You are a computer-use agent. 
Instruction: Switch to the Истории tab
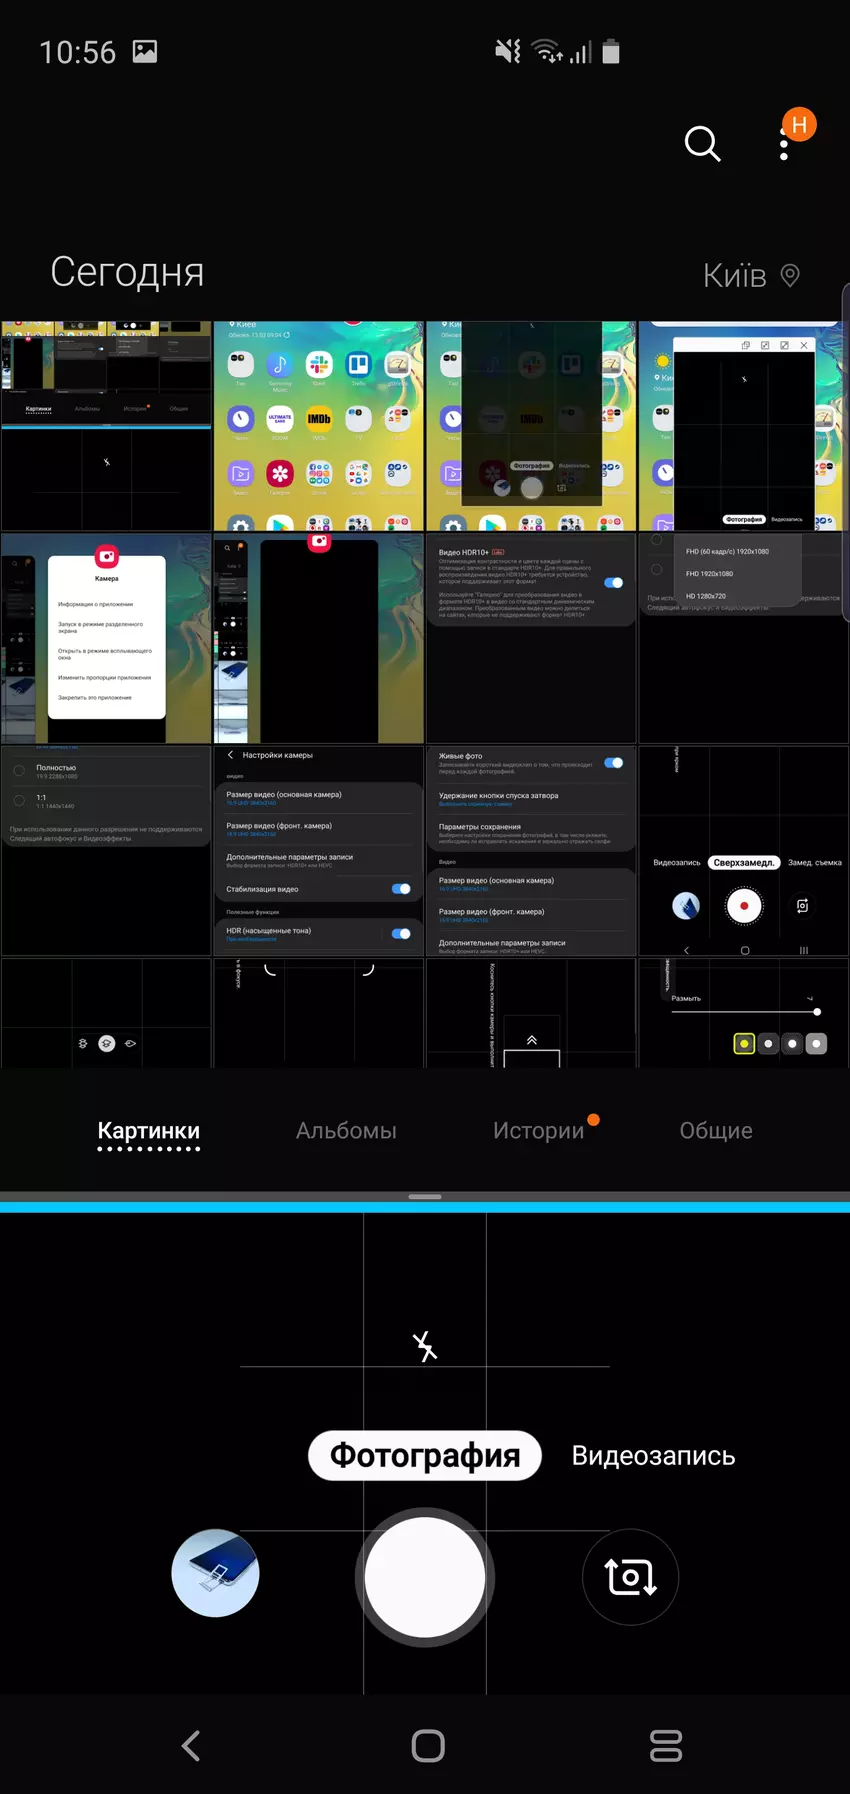[538, 1131]
